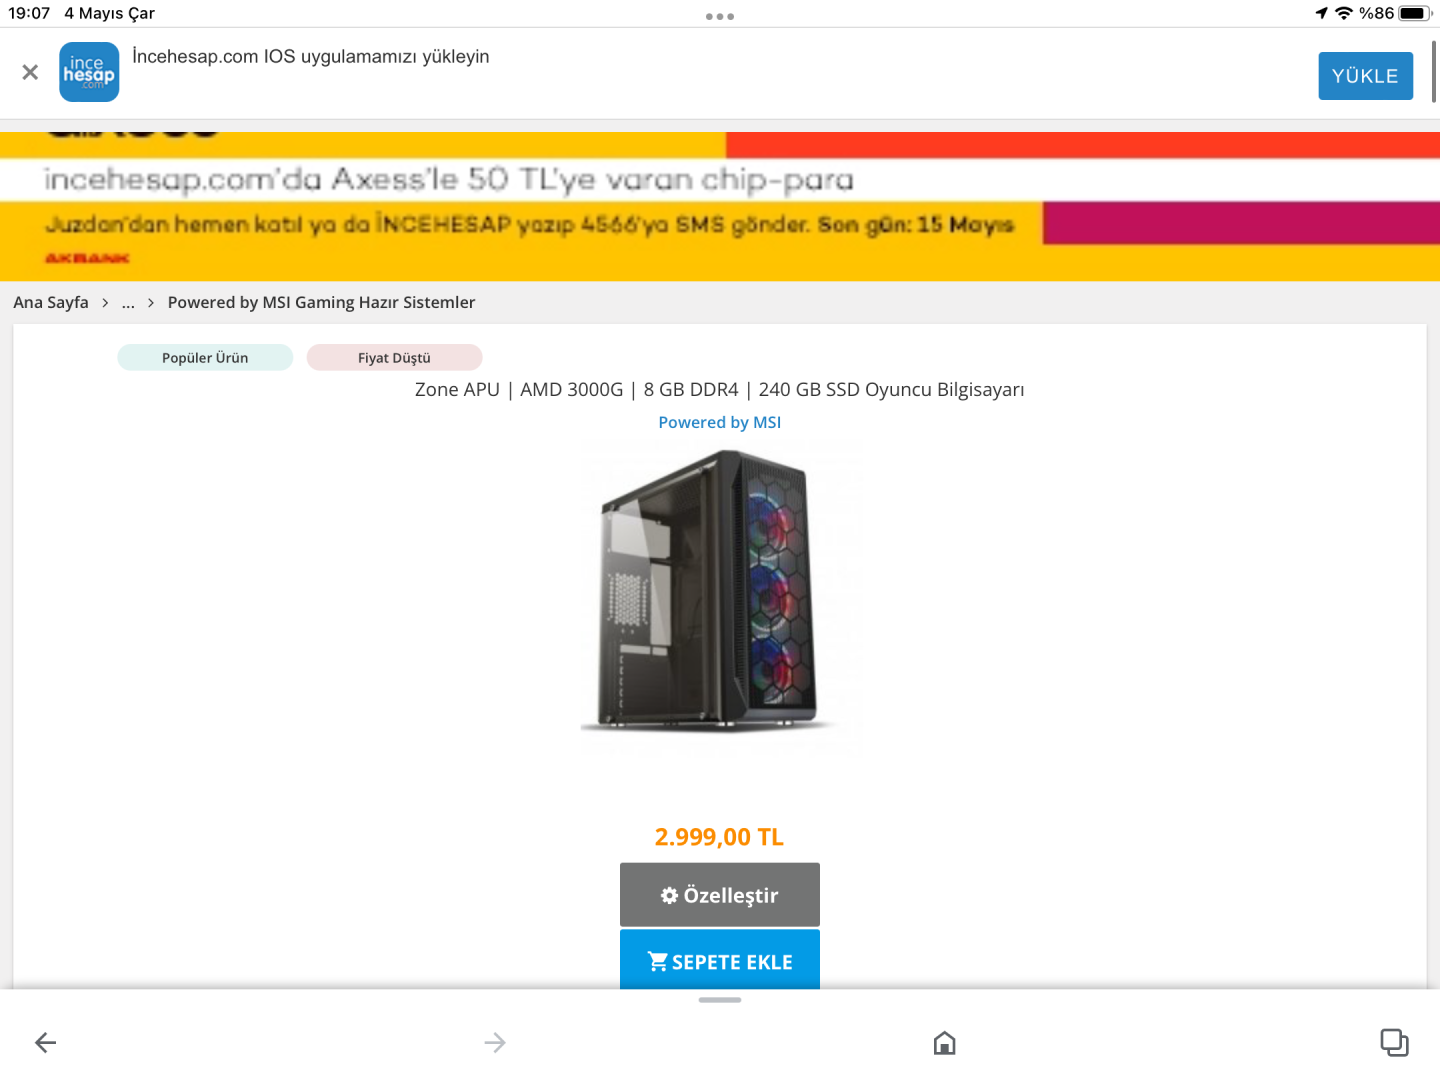
Task: Tap the YÜKLE install button
Action: pos(1365,76)
